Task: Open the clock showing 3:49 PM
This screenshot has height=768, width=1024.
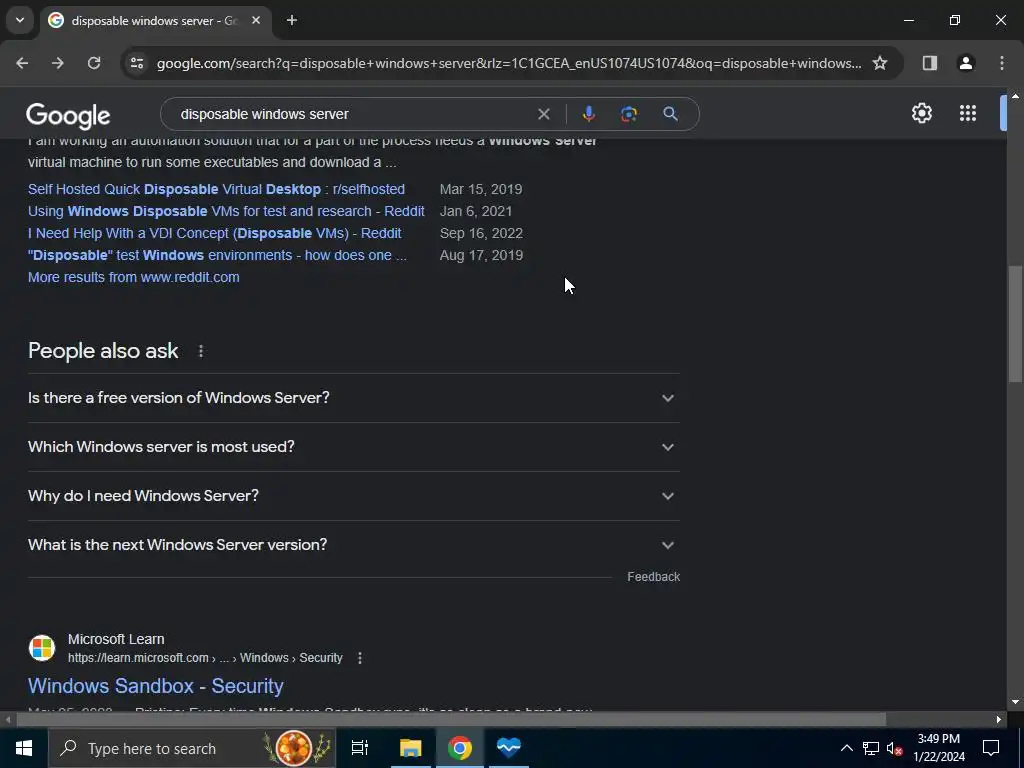Action: coord(938,748)
